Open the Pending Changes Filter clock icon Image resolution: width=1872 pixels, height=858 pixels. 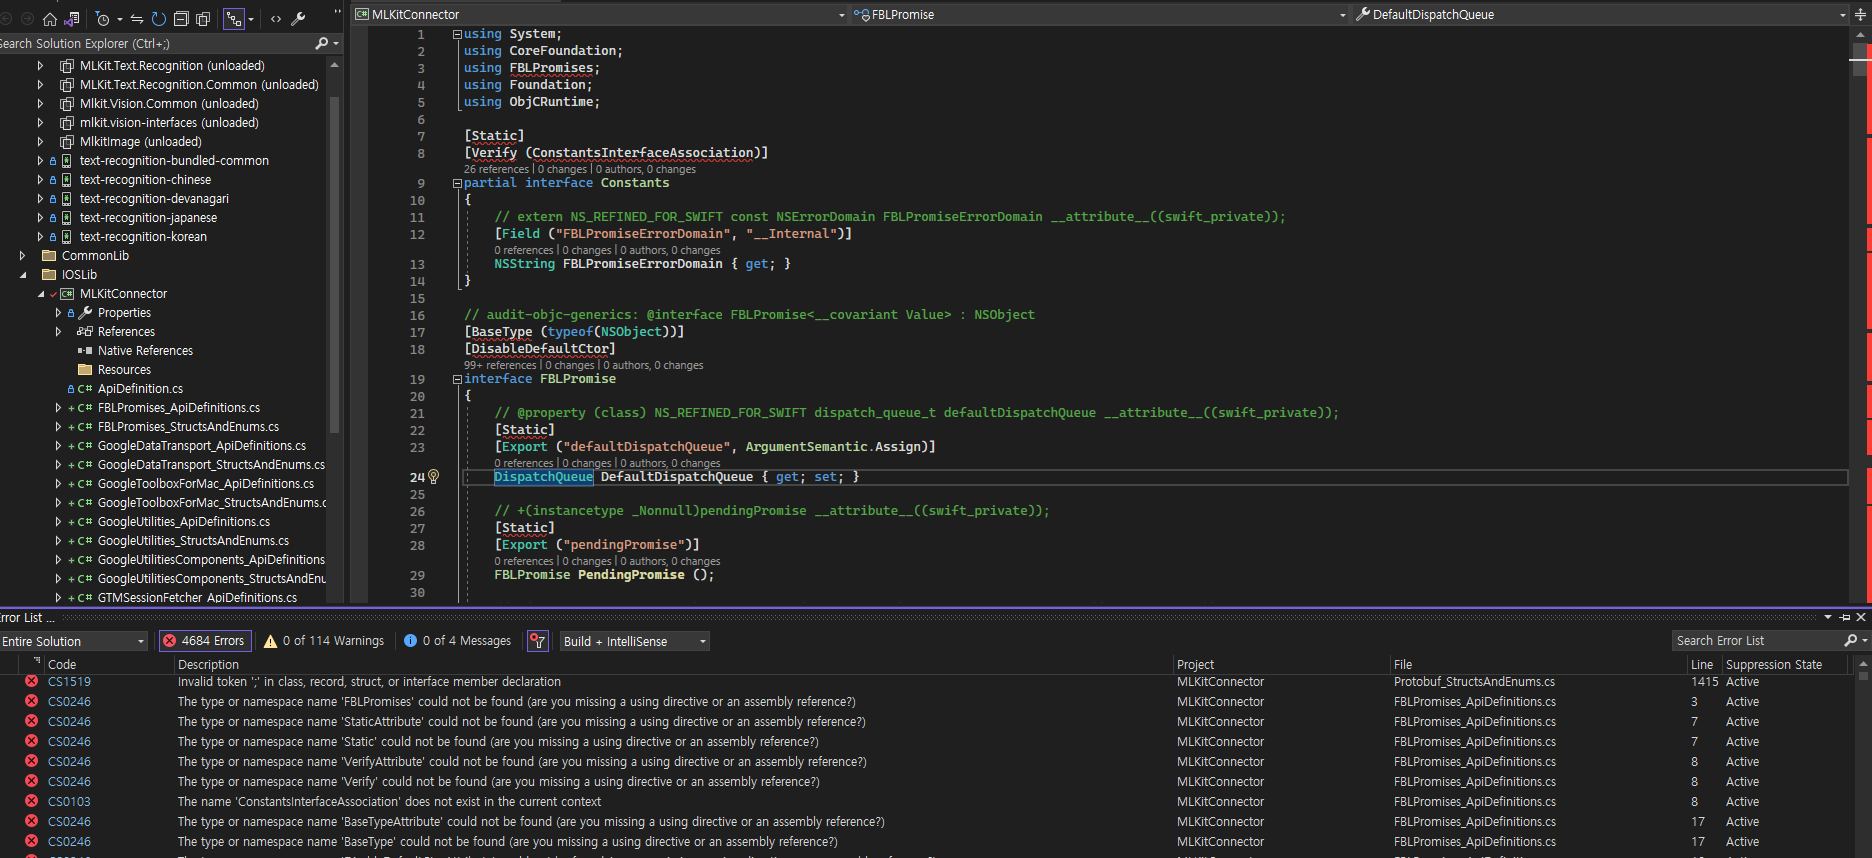tap(103, 19)
